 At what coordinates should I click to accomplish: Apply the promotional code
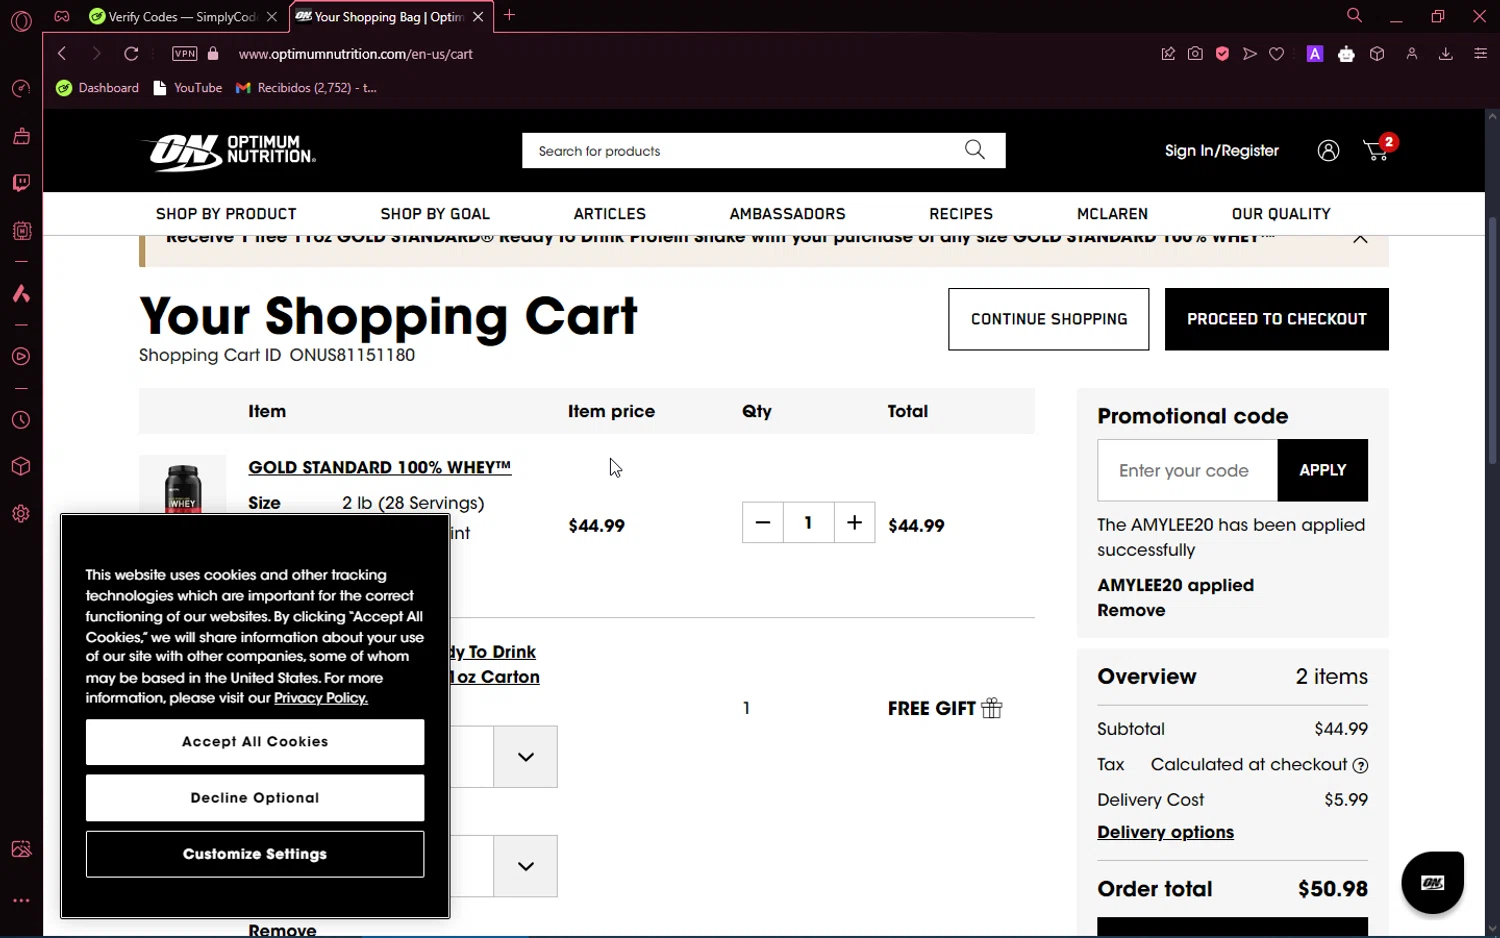pyautogui.click(x=1323, y=470)
